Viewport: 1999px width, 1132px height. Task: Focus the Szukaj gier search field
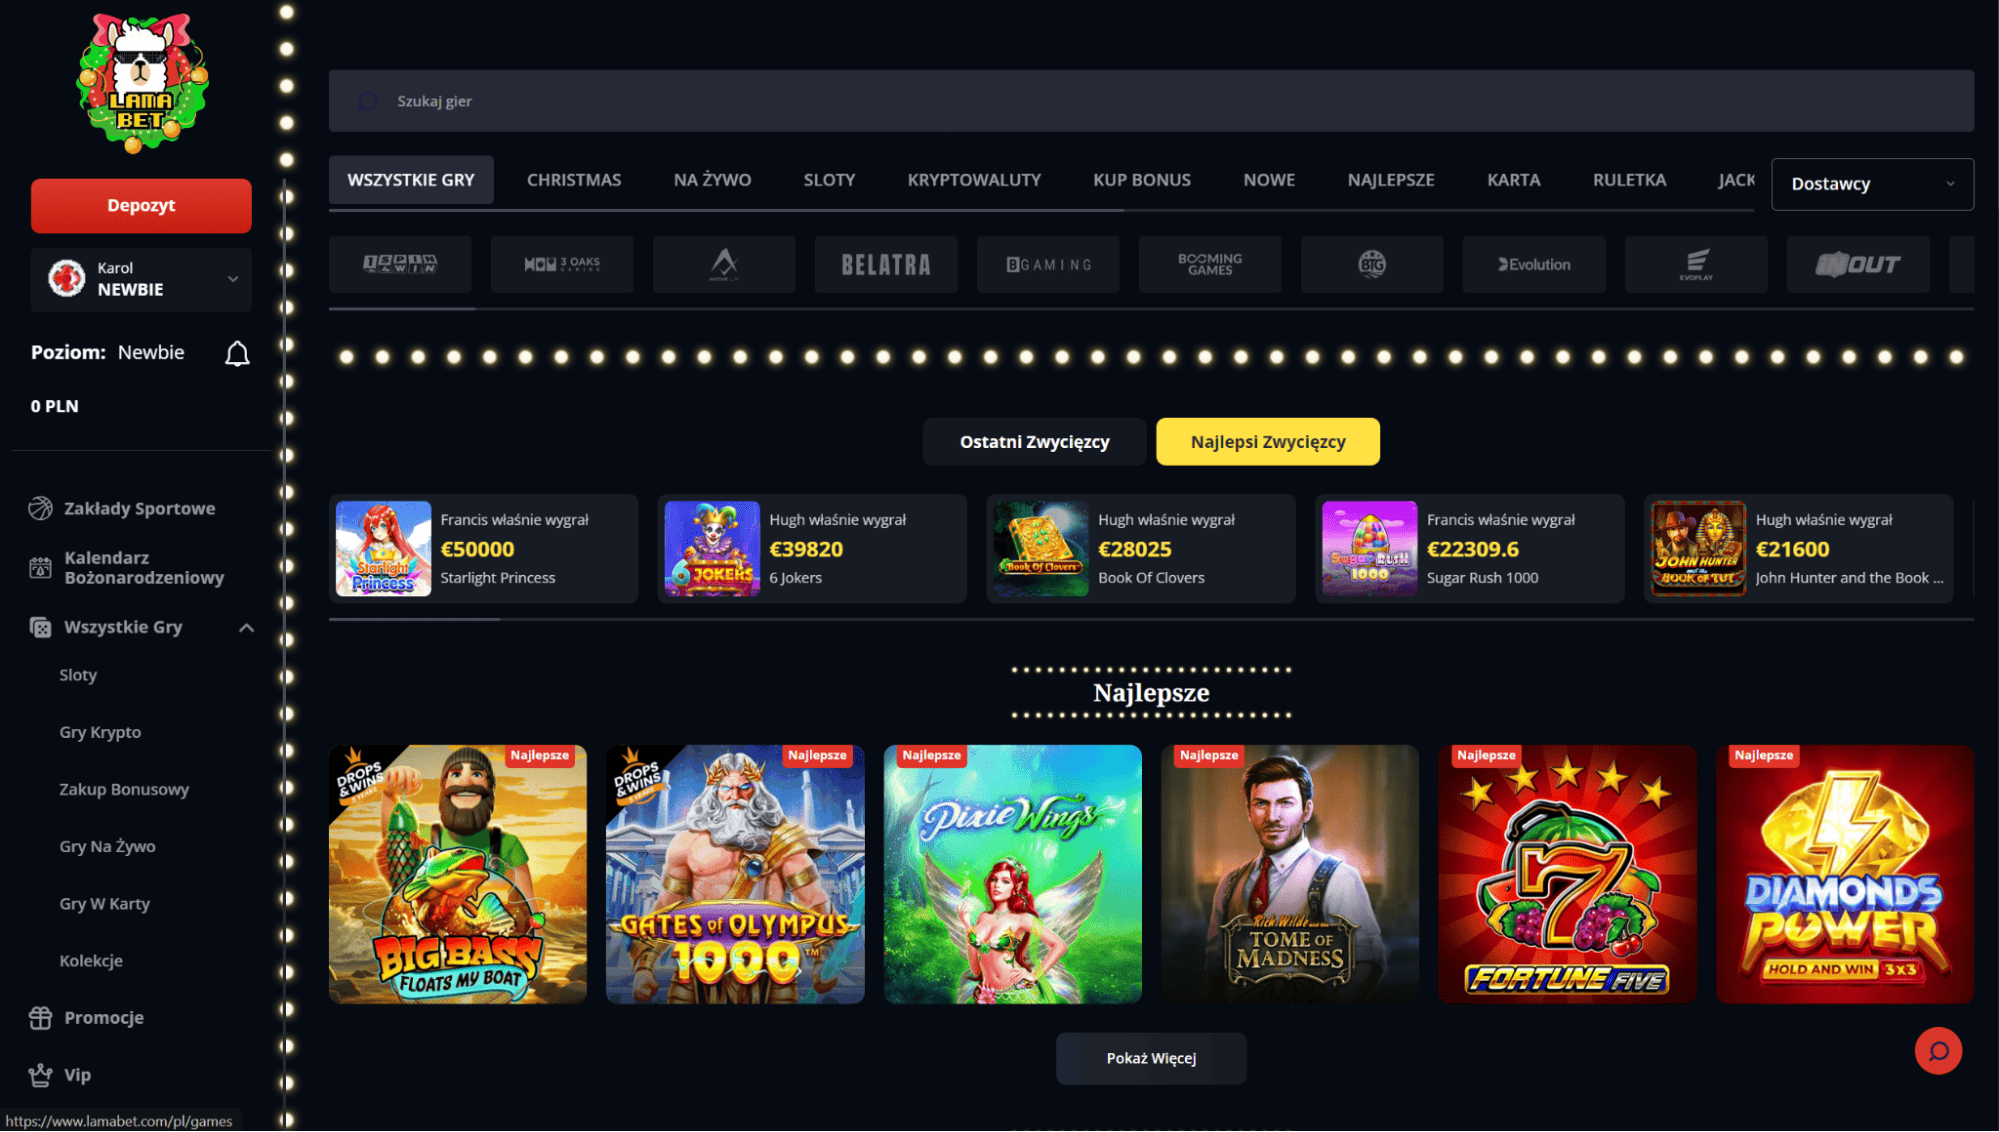coord(1151,101)
